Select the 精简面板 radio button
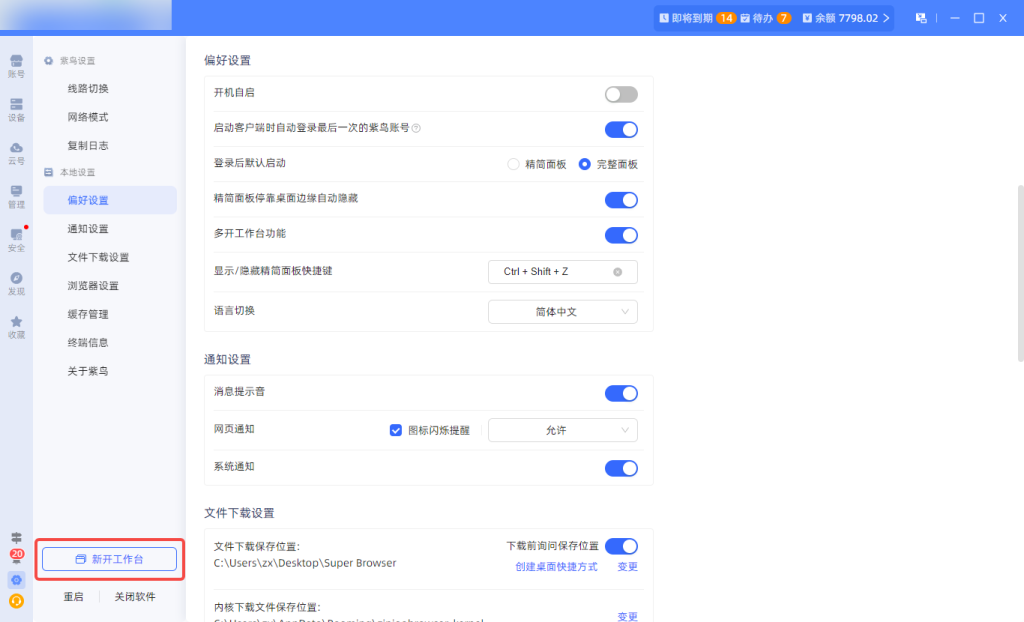The image size is (1024, 622). (x=514, y=164)
